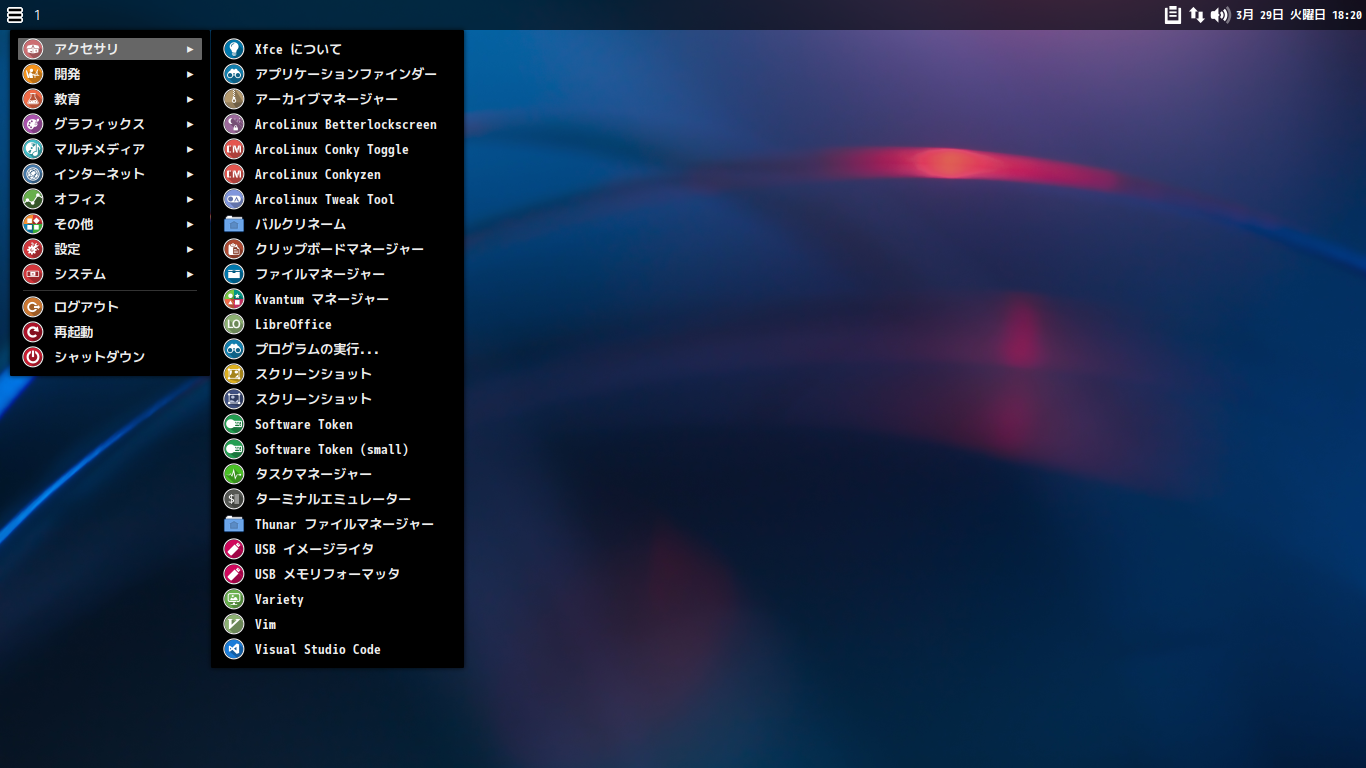Click the LibreOffice LO icon
Screen dimensions: 1366x768
[233, 324]
